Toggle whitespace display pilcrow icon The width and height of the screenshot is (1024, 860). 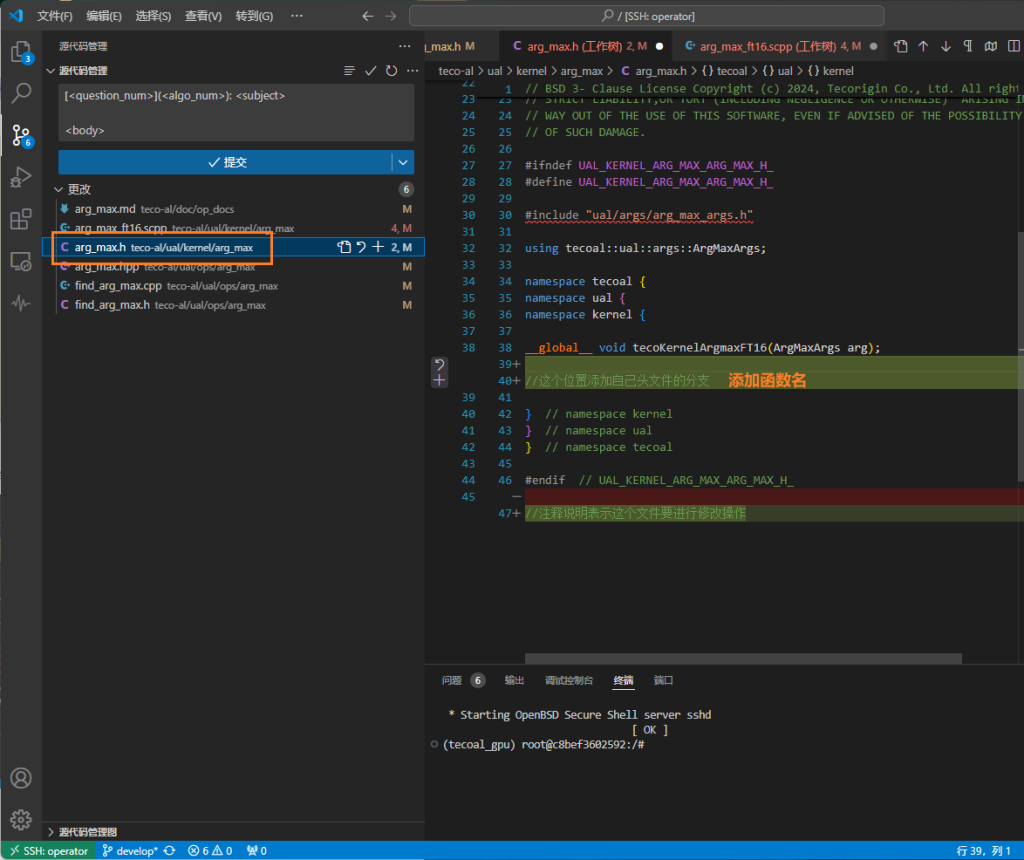coord(967,46)
